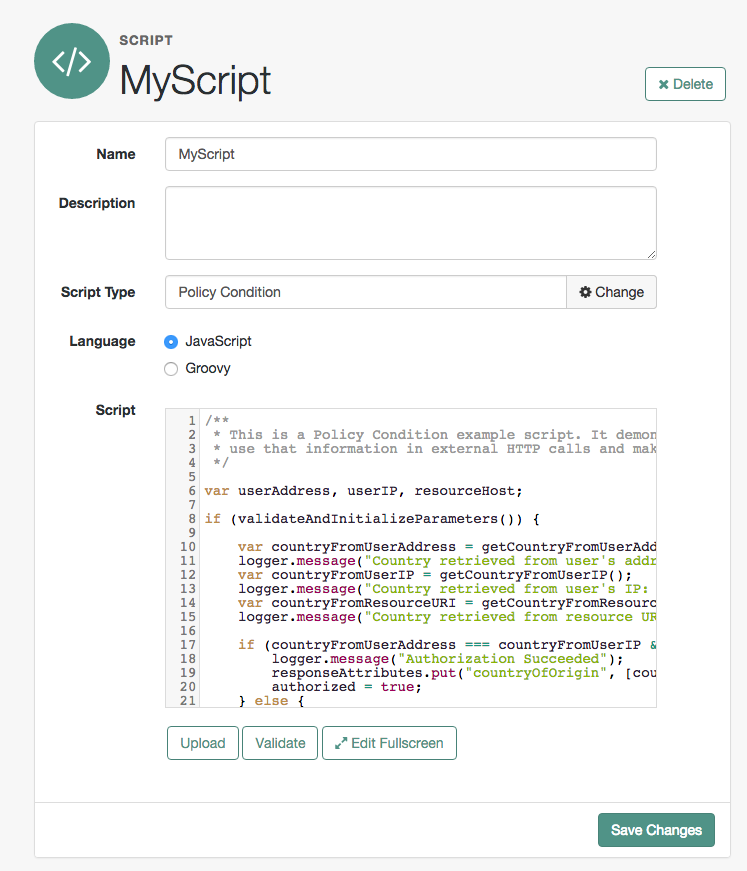The width and height of the screenshot is (747, 871).
Task: Click Upload button
Action: tap(203, 743)
